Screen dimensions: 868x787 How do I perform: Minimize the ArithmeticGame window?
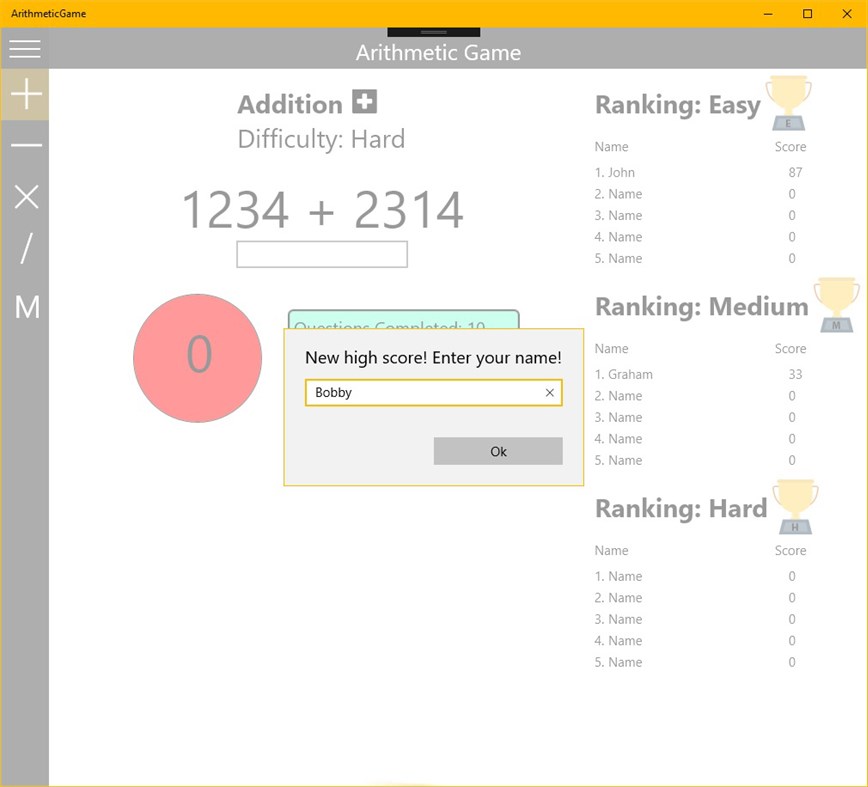pyautogui.click(x=768, y=14)
